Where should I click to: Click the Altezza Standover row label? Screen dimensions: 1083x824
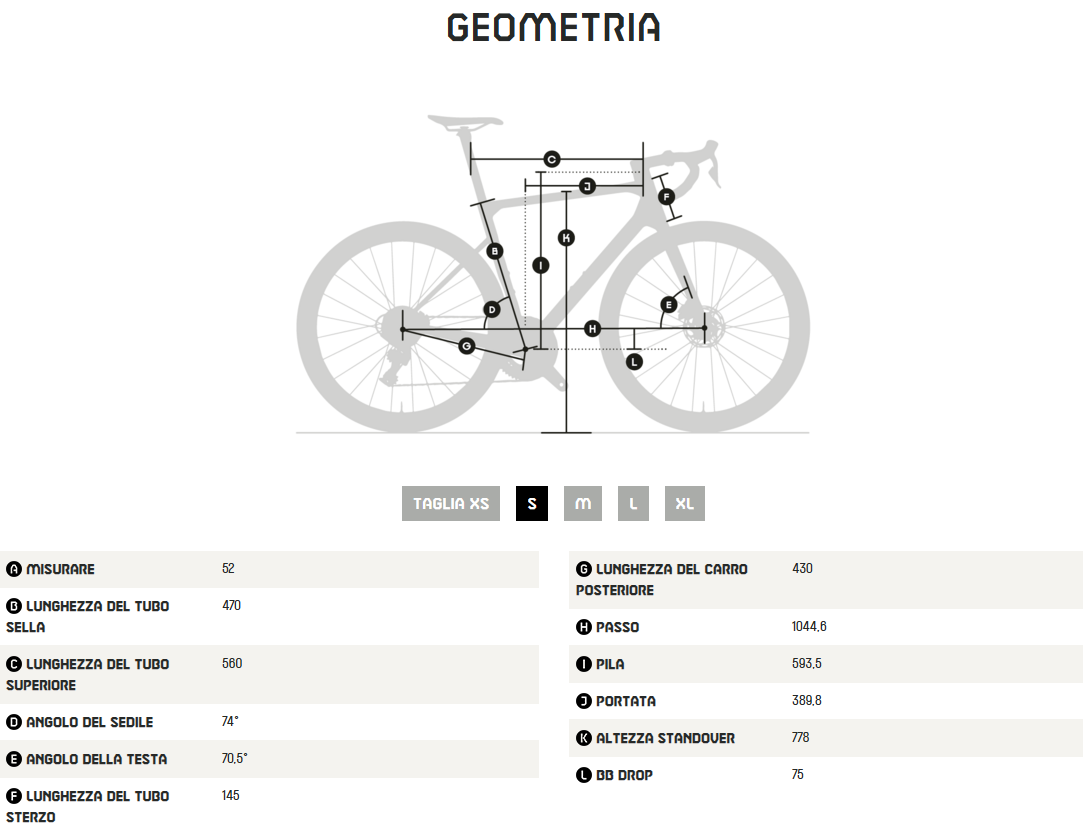(665, 738)
